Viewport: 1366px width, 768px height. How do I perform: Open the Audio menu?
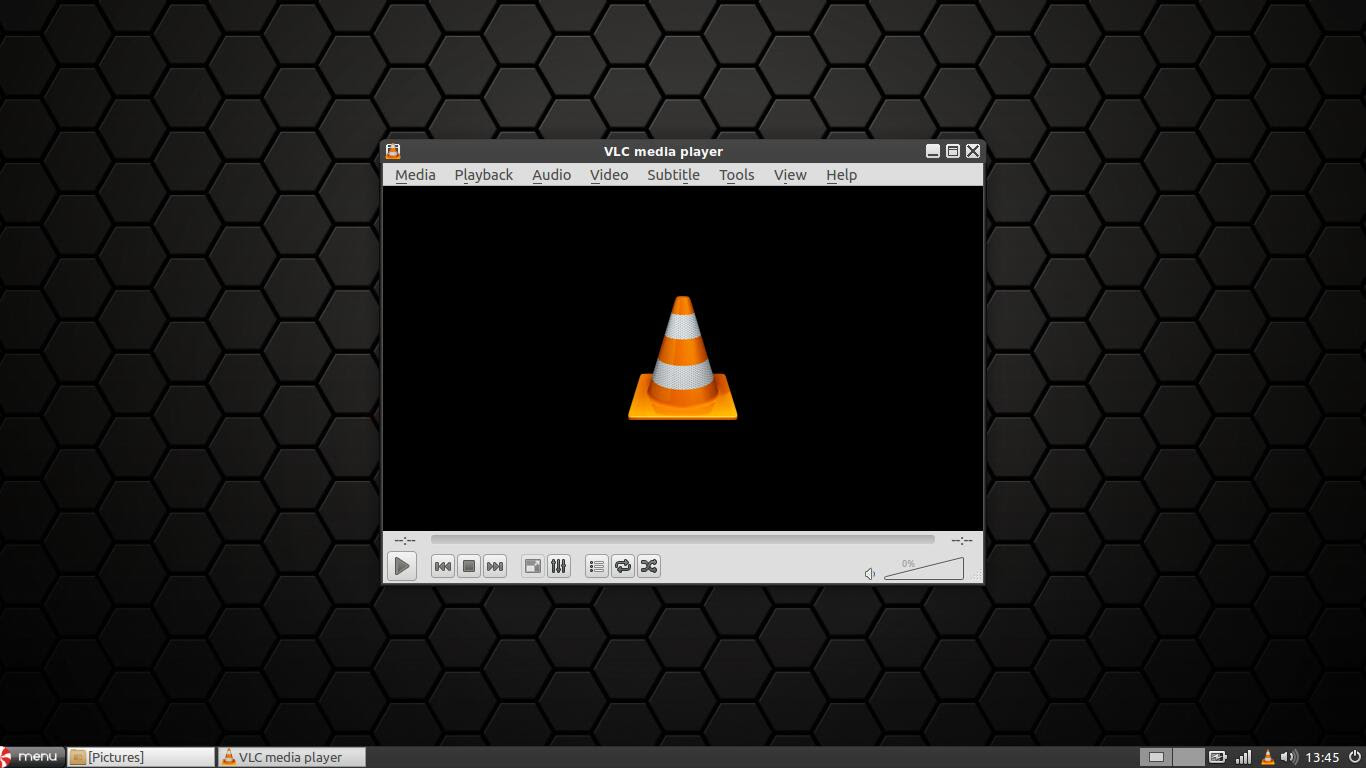coord(551,175)
